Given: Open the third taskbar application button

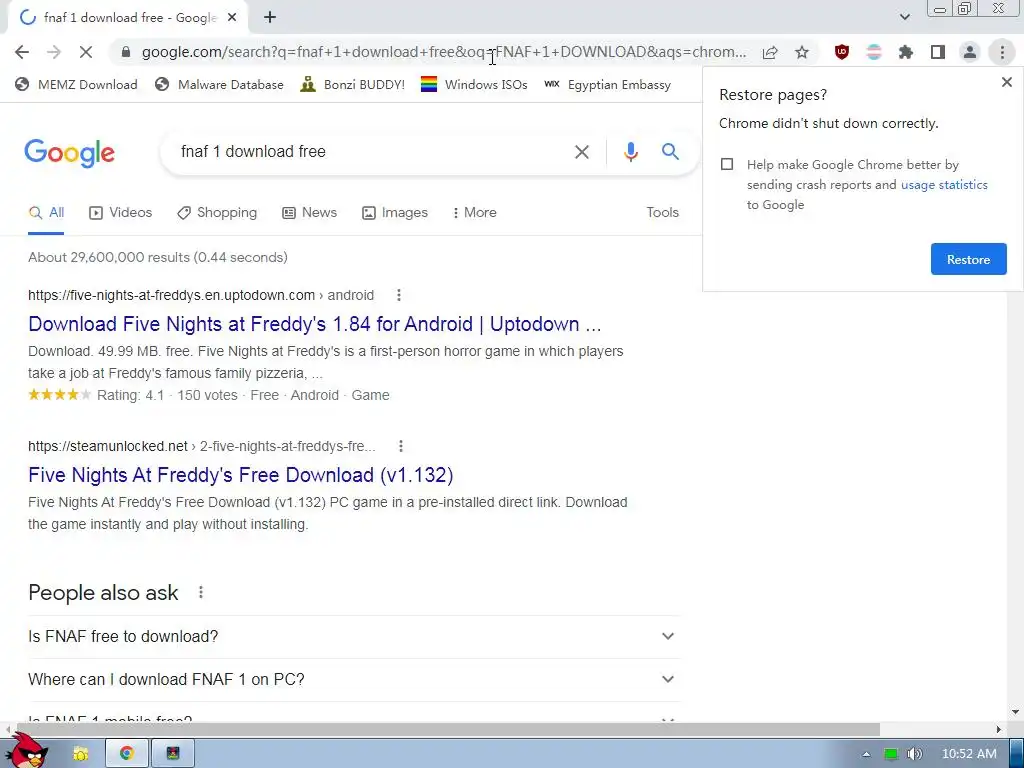Looking at the screenshot, I should (172, 754).
